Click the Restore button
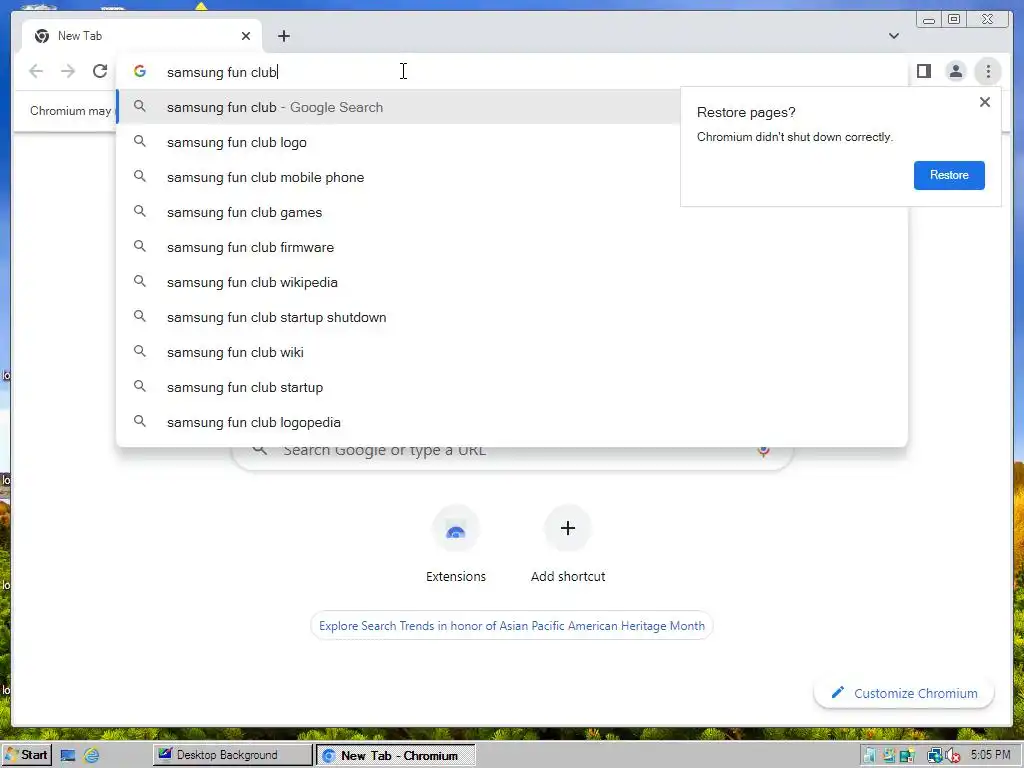The image size is (1024, 768). pos(949,175)
